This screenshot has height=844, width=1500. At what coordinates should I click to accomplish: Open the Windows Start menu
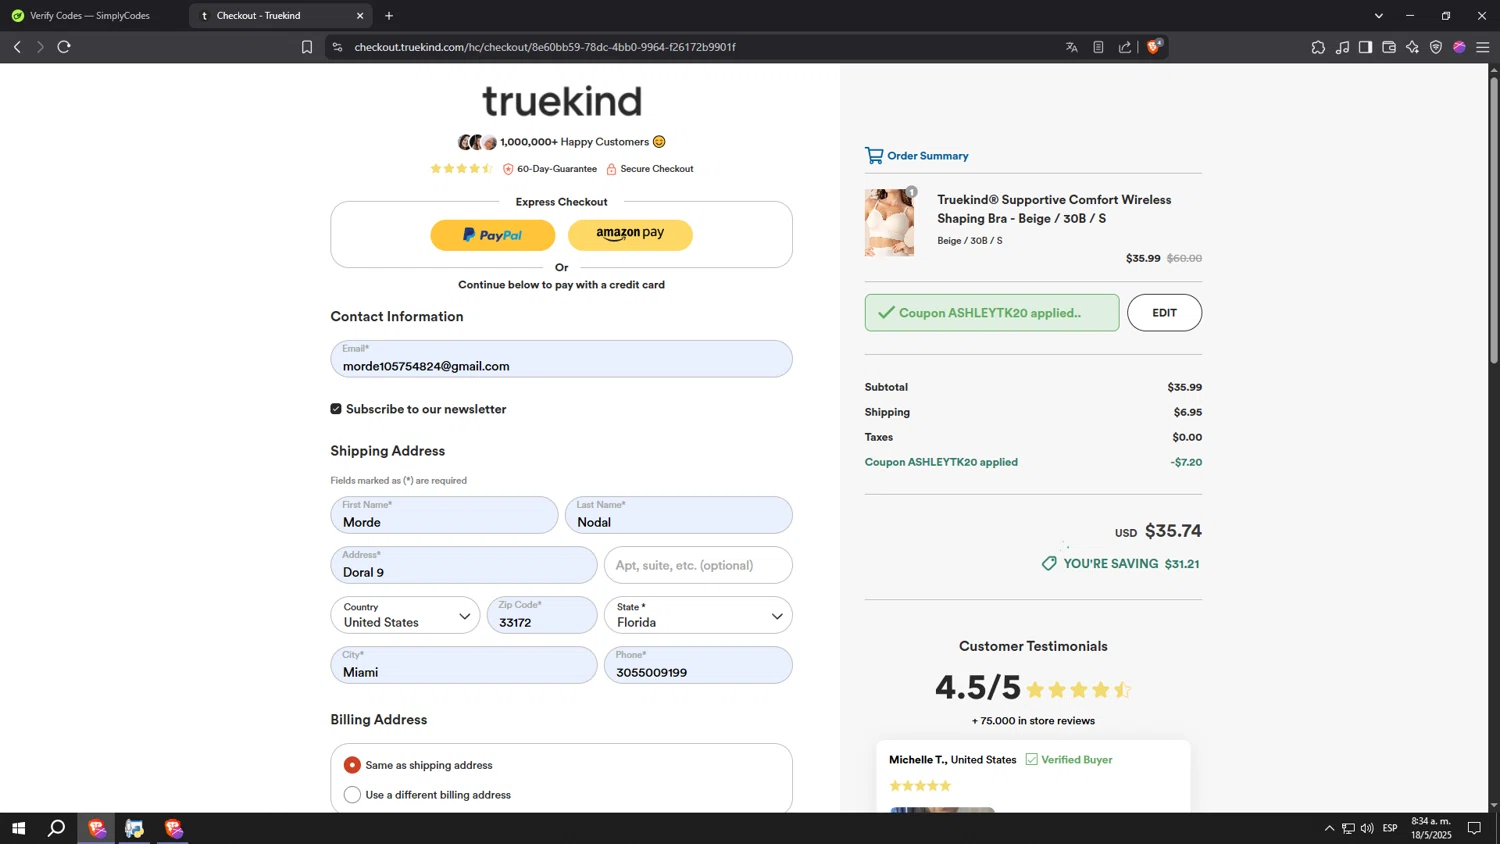coord(18,828)
